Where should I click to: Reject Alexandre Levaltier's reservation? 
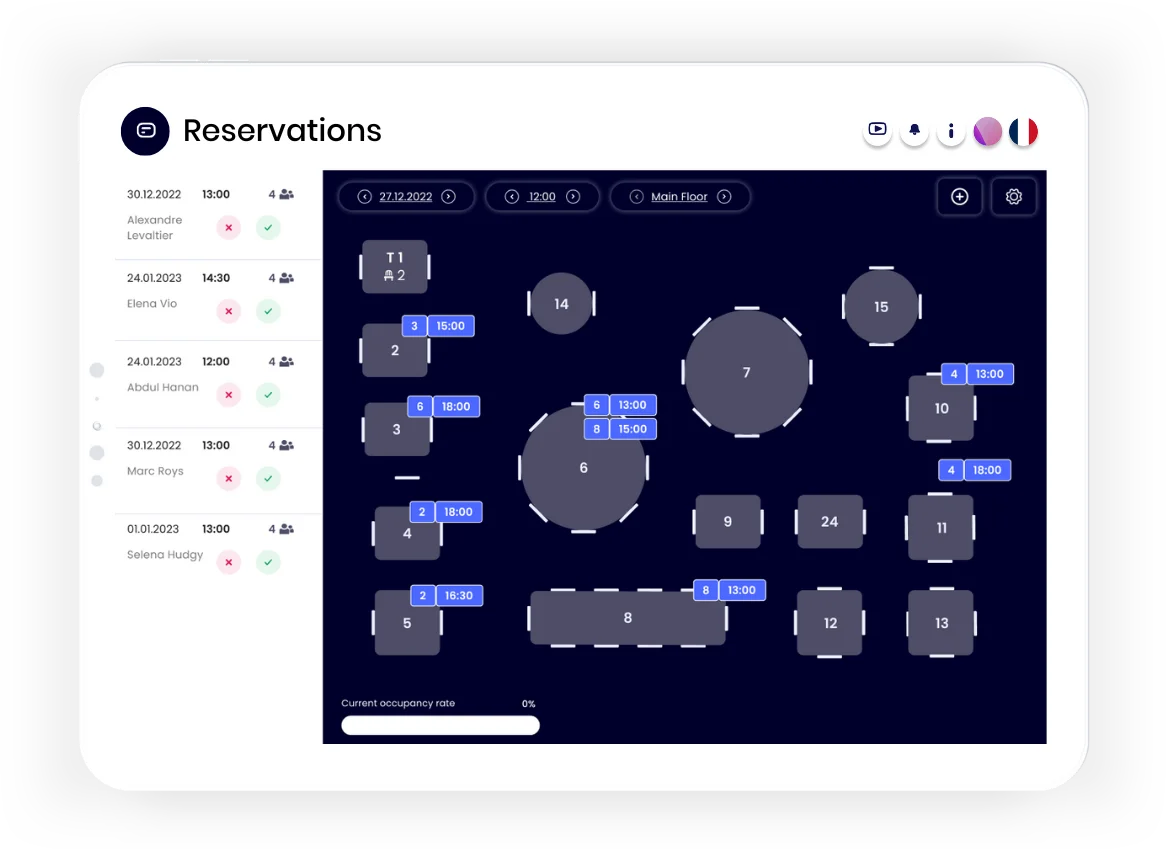pos(229,228)
